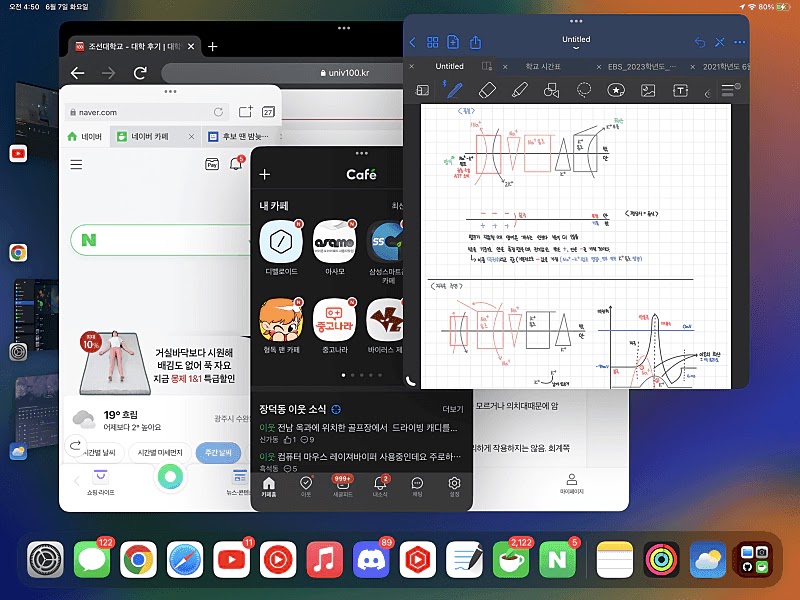Toggle the GoodNotes read-only pencil slash icon
This screenshot has width=800, height=600.
[719, 42]
